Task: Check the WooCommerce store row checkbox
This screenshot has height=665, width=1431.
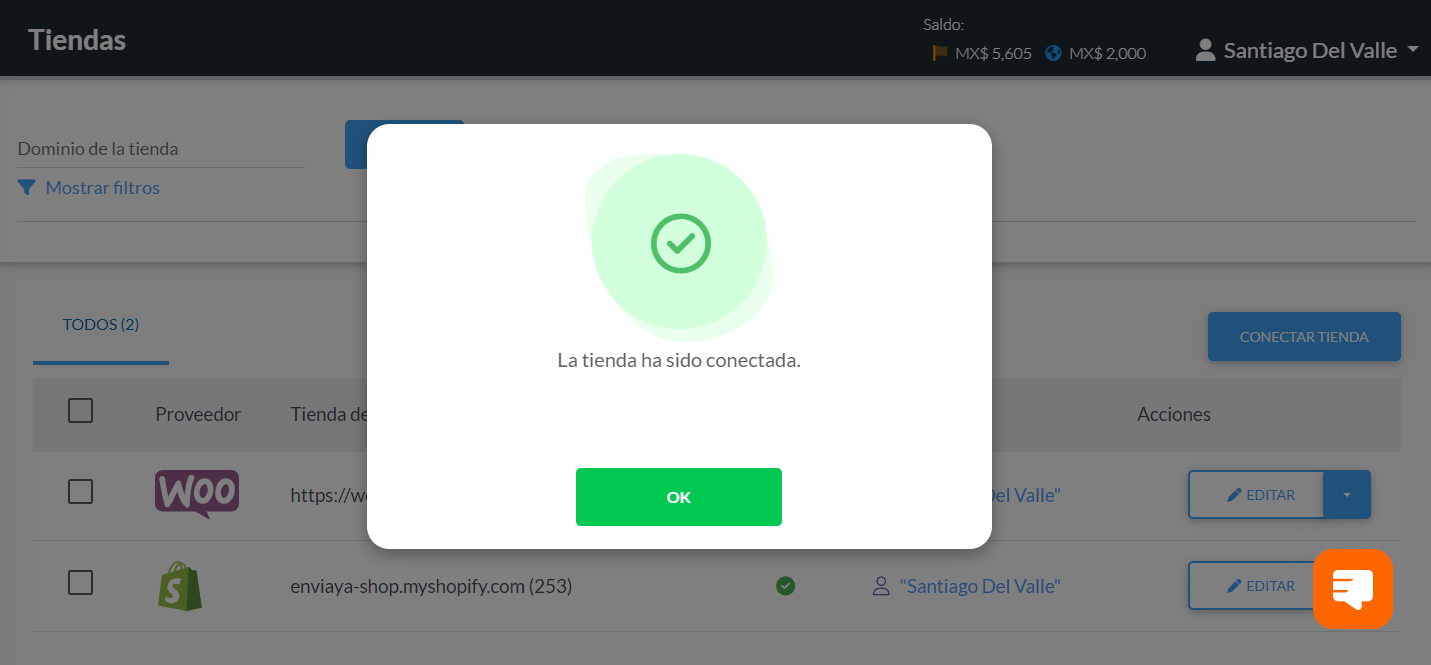Action: [81, 492]
